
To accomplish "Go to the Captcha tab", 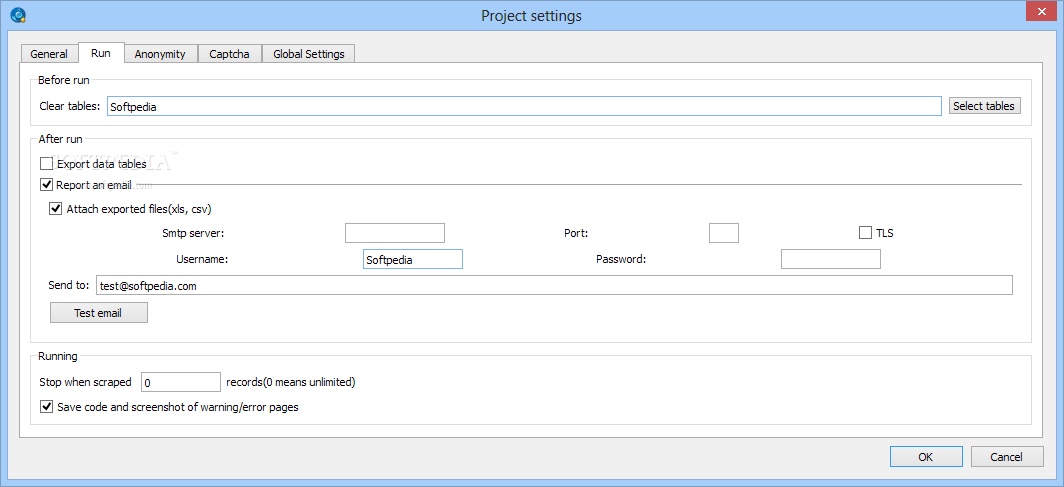I will [229, 54].
